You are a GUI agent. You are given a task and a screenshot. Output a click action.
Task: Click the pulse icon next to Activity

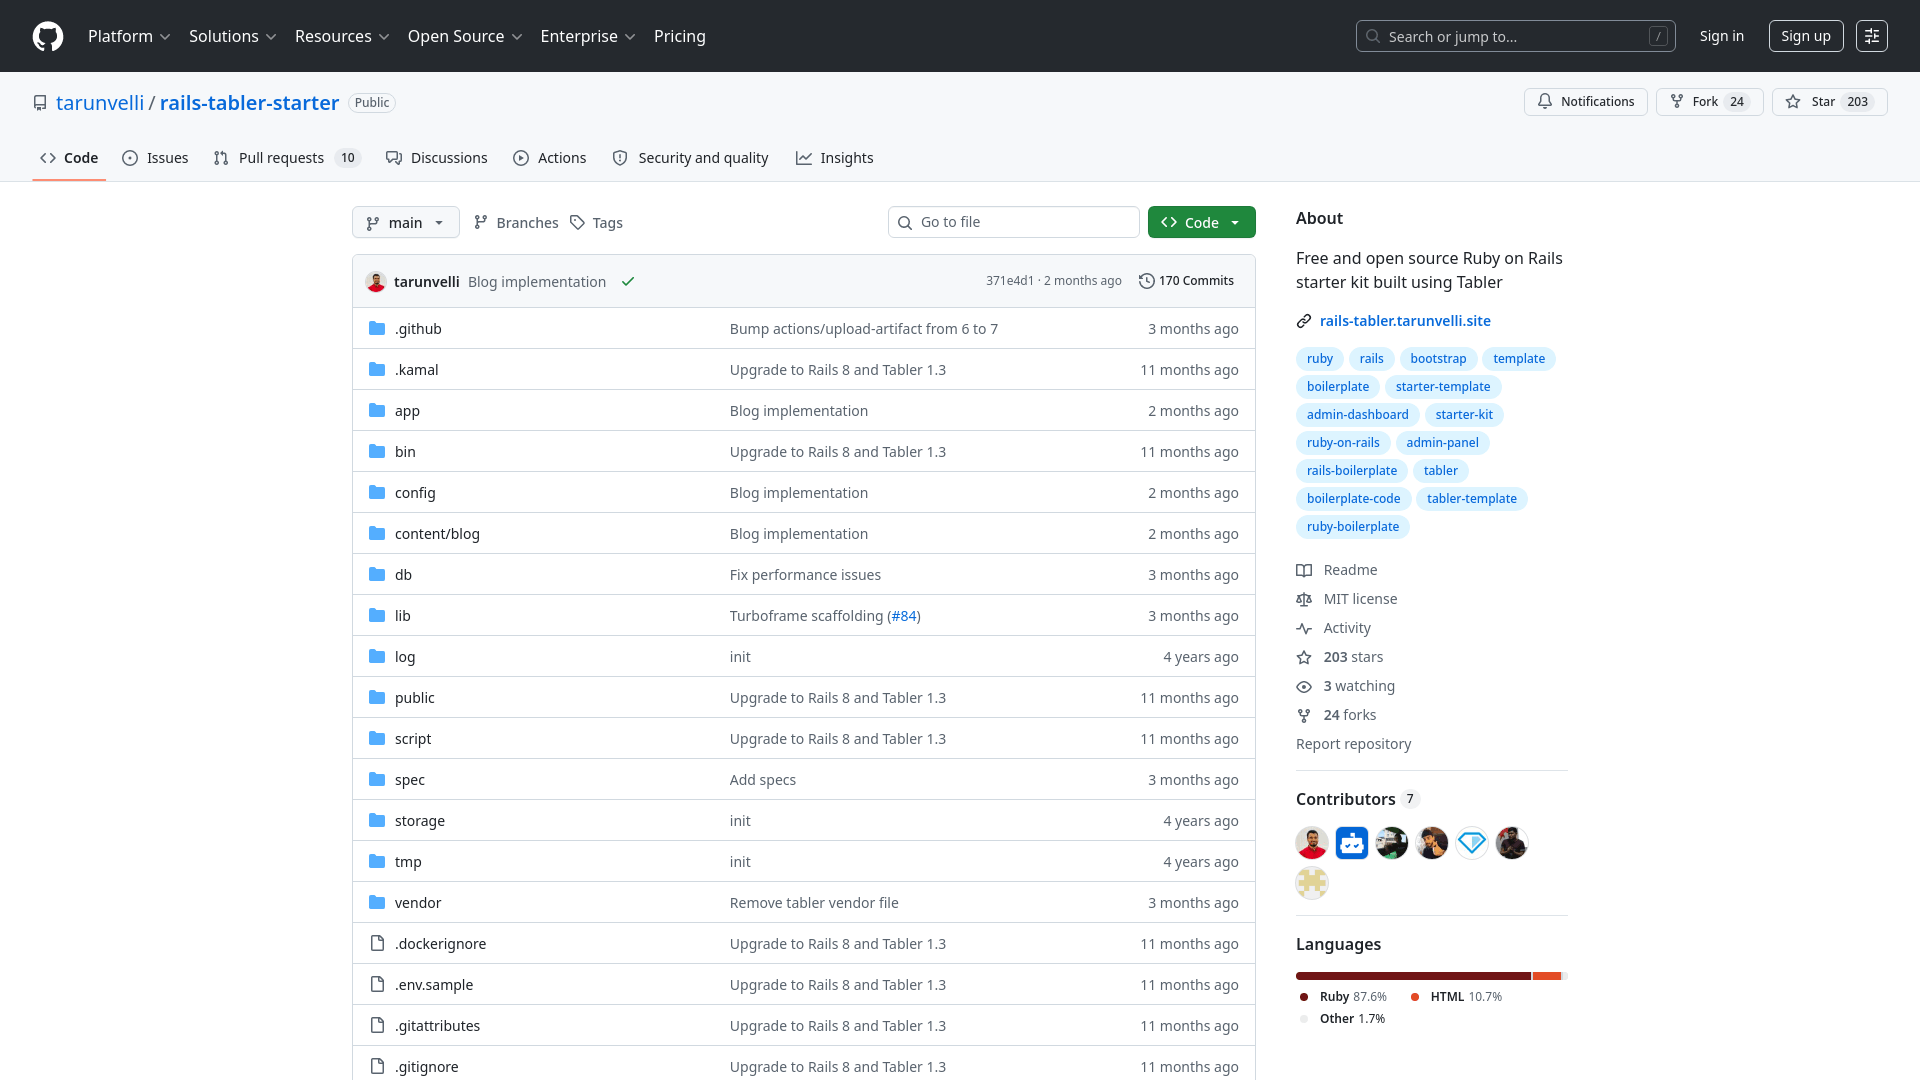click(x=1304, y=628)
